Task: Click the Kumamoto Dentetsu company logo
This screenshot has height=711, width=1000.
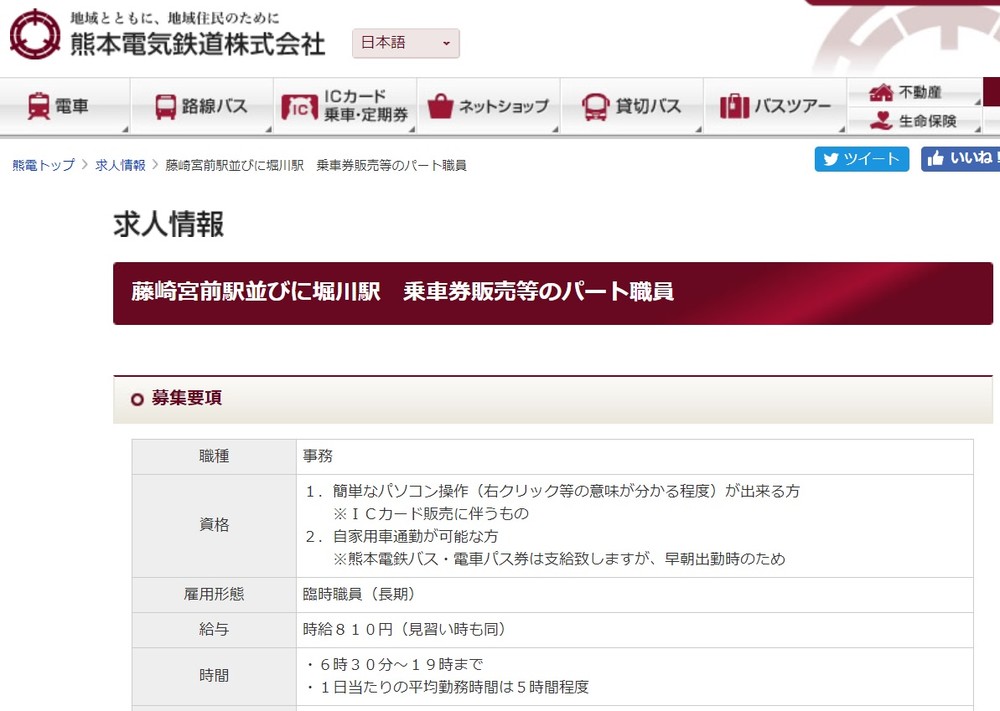Action: (x=35, y=34)
